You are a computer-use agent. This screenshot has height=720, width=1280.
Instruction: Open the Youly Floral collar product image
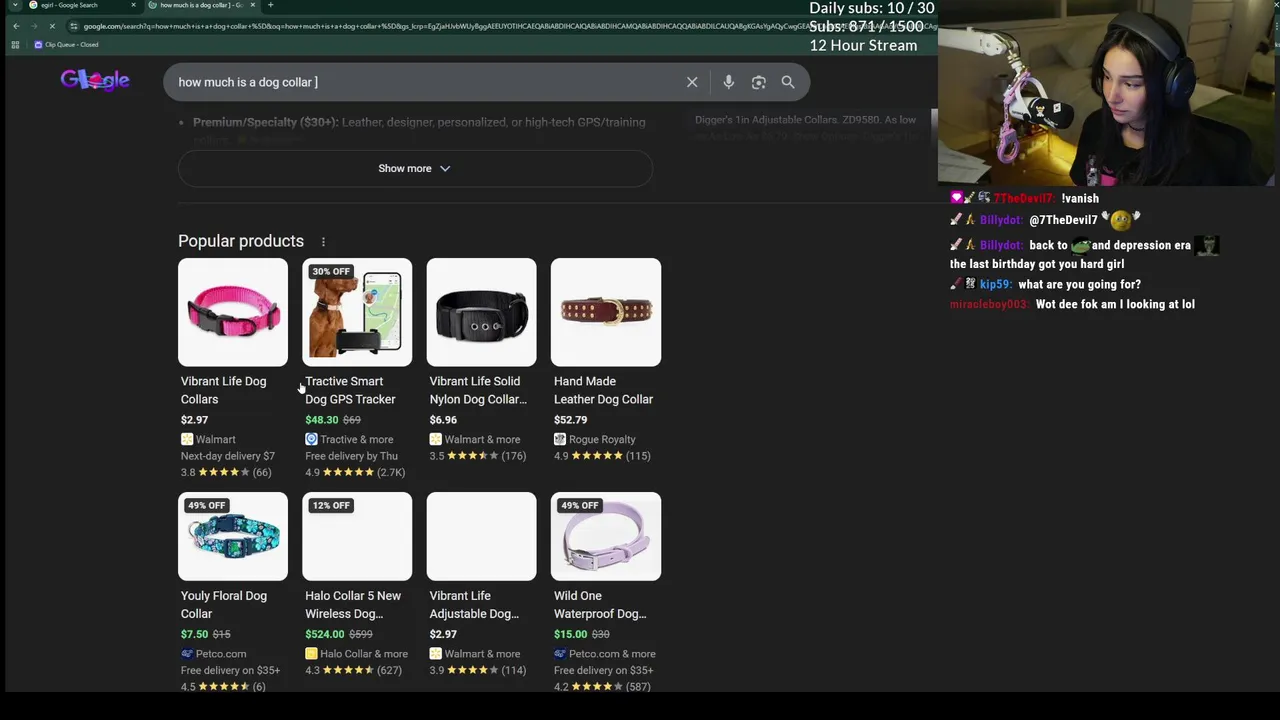coord(233,536)
